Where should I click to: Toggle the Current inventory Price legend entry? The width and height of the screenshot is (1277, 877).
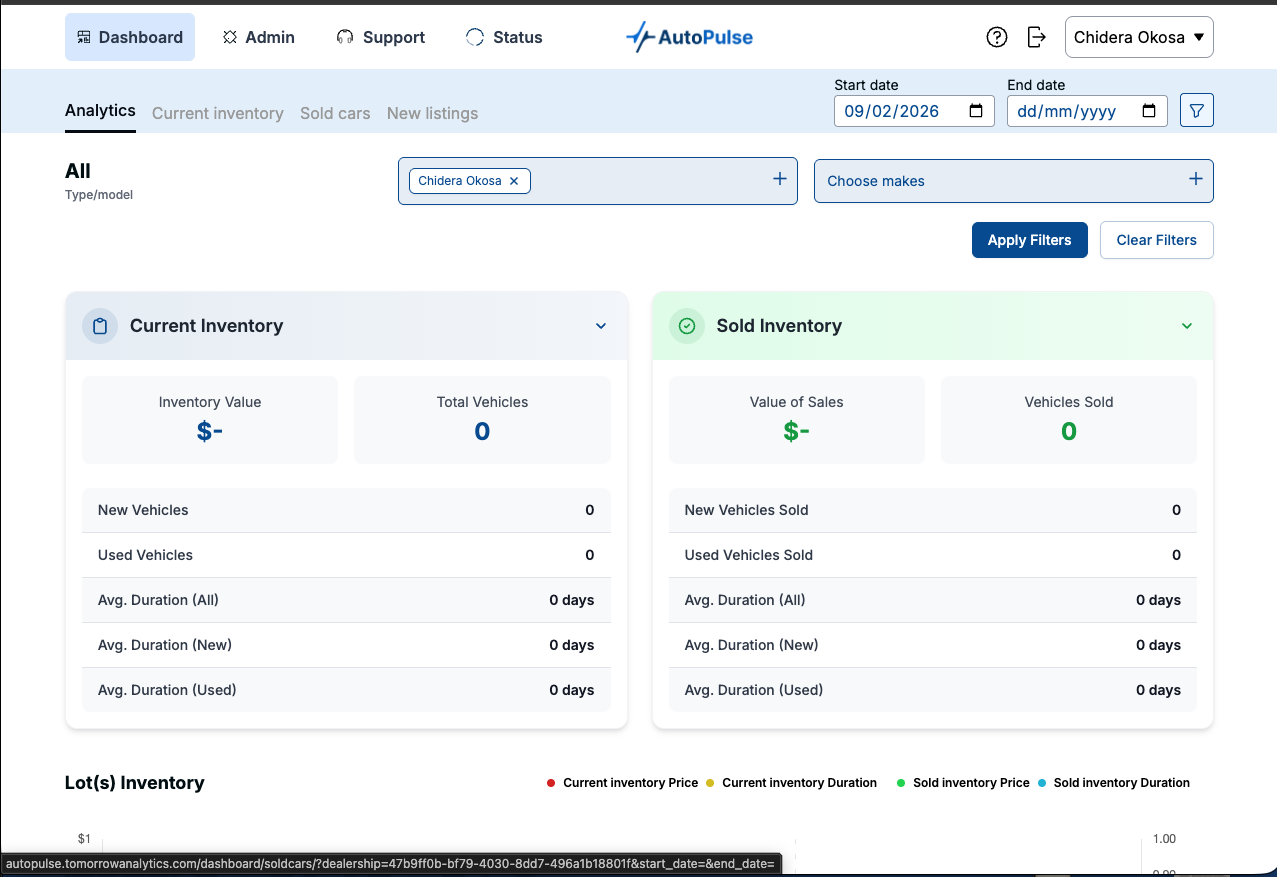pyautogui.click(x=622, y=783)
